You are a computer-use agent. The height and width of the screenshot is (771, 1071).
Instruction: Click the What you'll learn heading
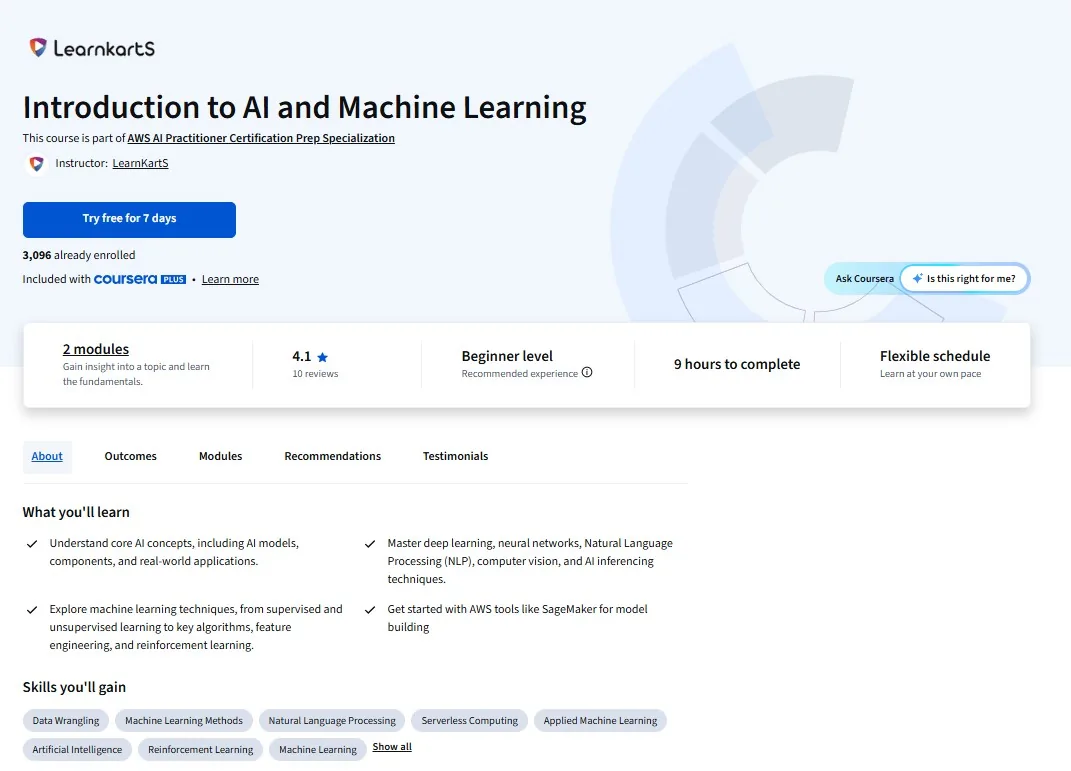tap(76, 512)
